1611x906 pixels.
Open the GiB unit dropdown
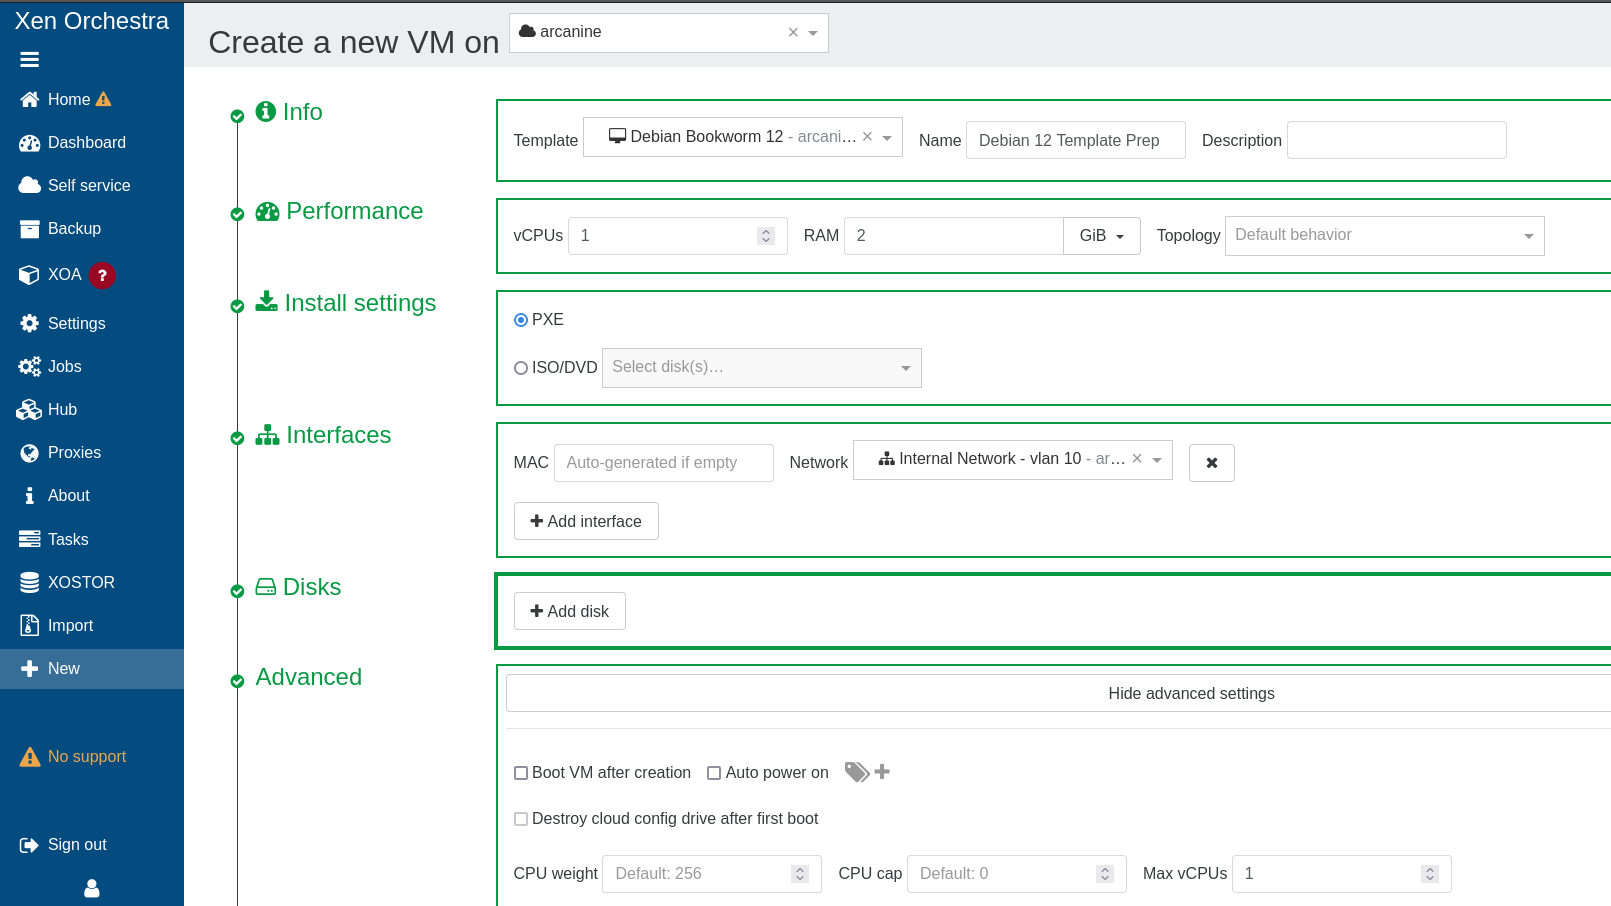point(1102,236)
